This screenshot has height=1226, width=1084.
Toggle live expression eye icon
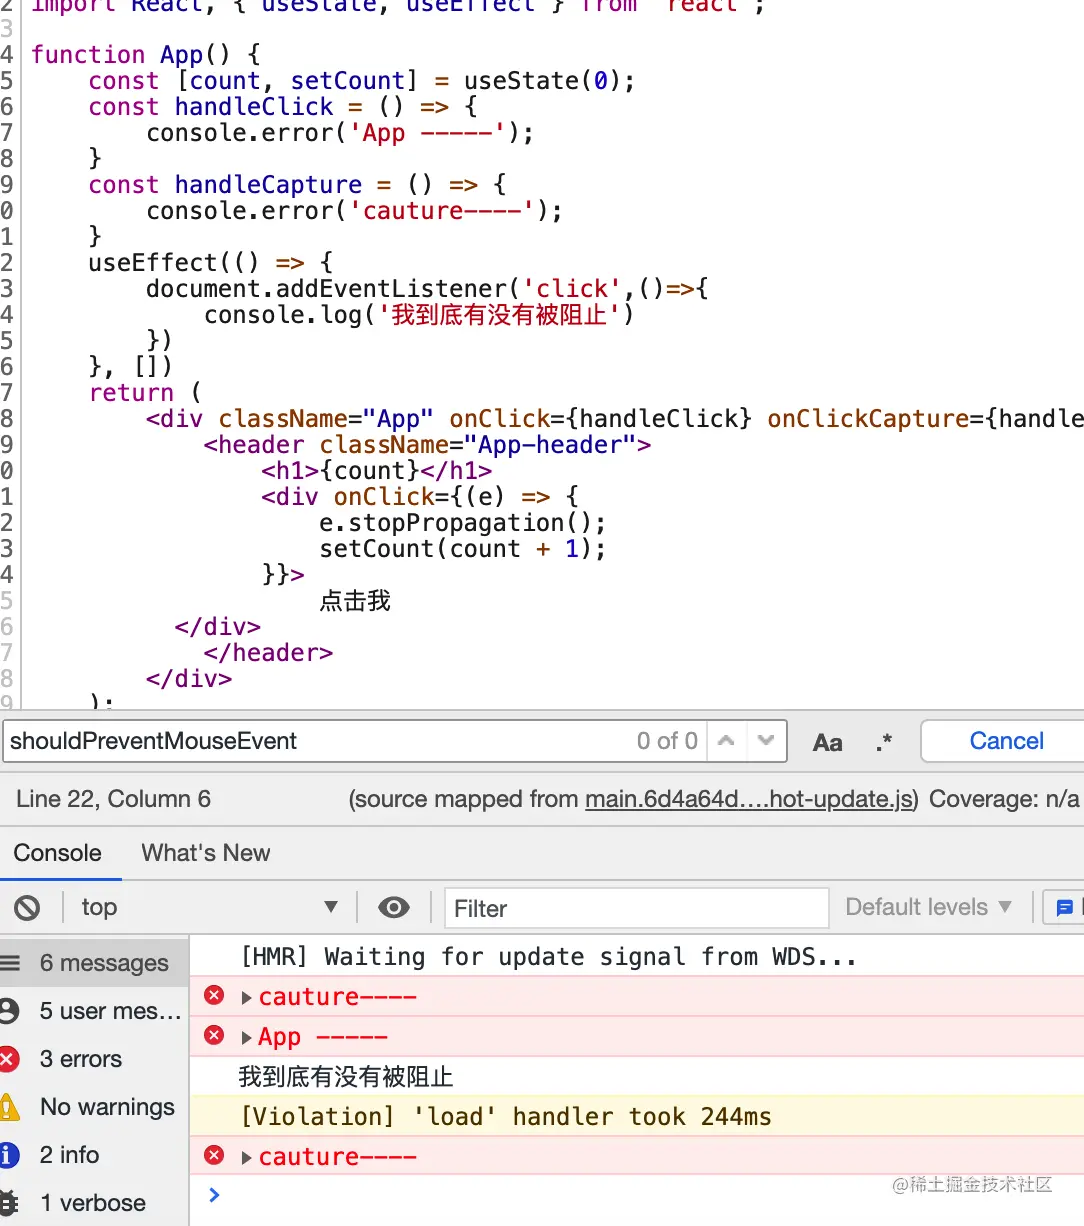click(394, 908)
